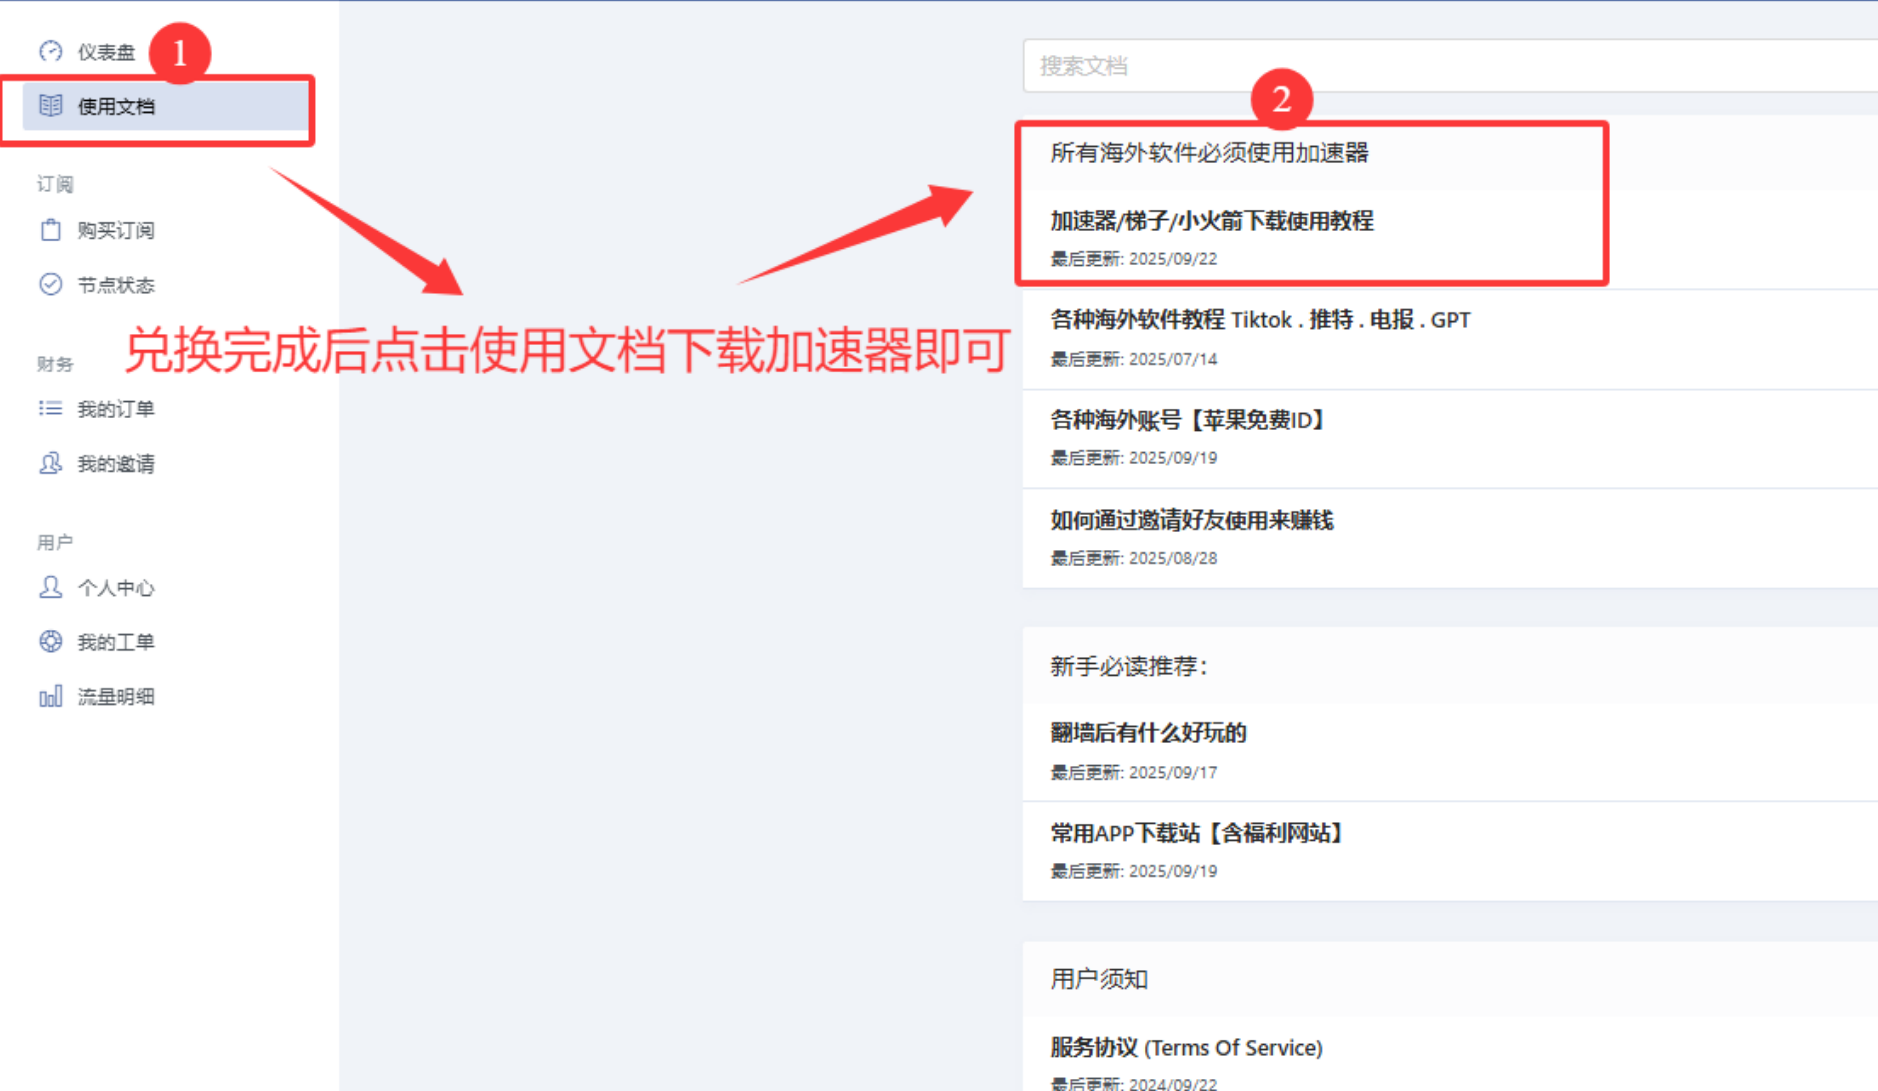
Task: Open 加速器/梯子/小火箭下载使用教程 article
Action: 1211,221
